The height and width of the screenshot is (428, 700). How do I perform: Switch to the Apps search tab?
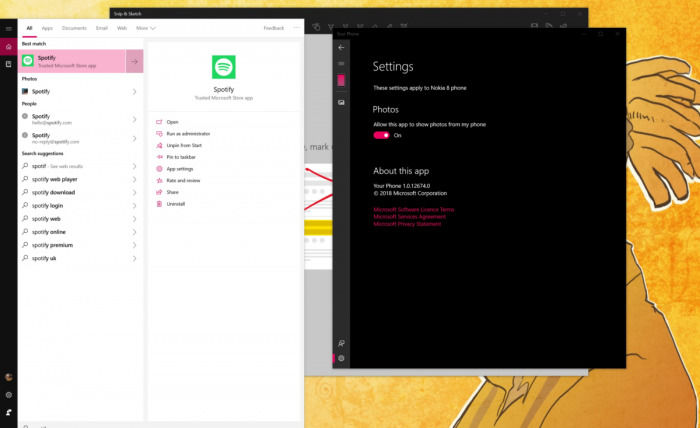[x=47, y=29]
